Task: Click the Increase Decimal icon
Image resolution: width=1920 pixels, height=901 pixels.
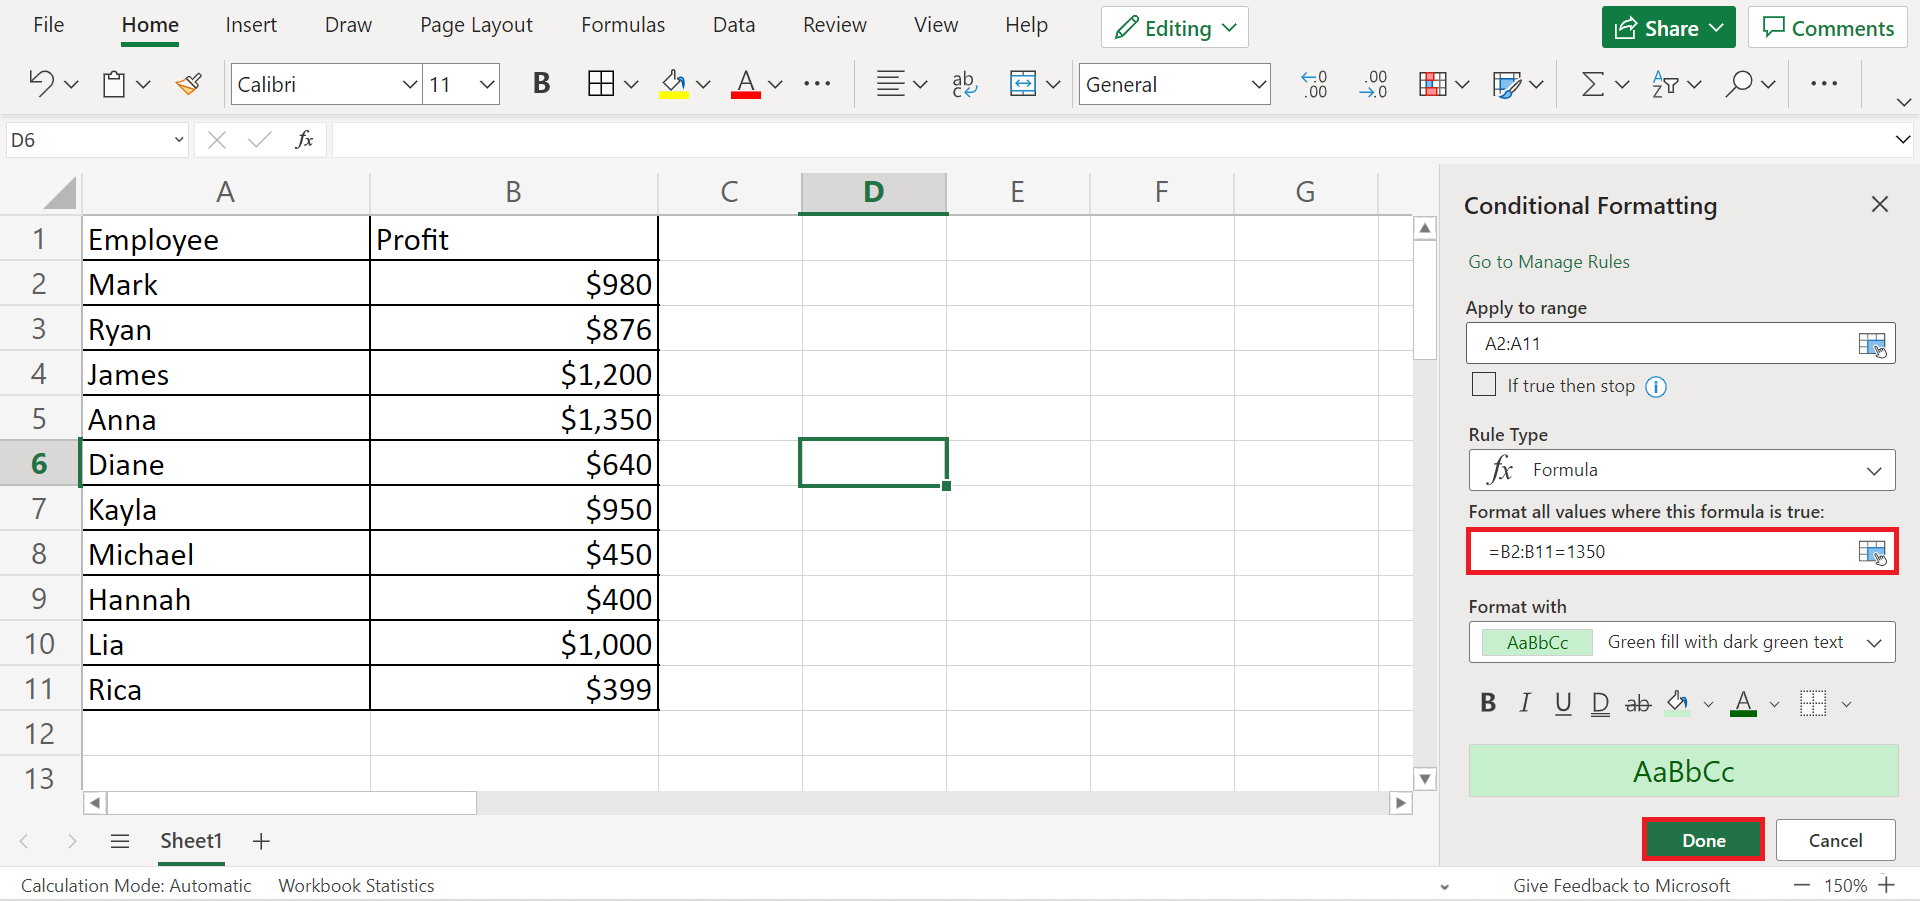Action: pyautogui.click(x=1314, y=84)
